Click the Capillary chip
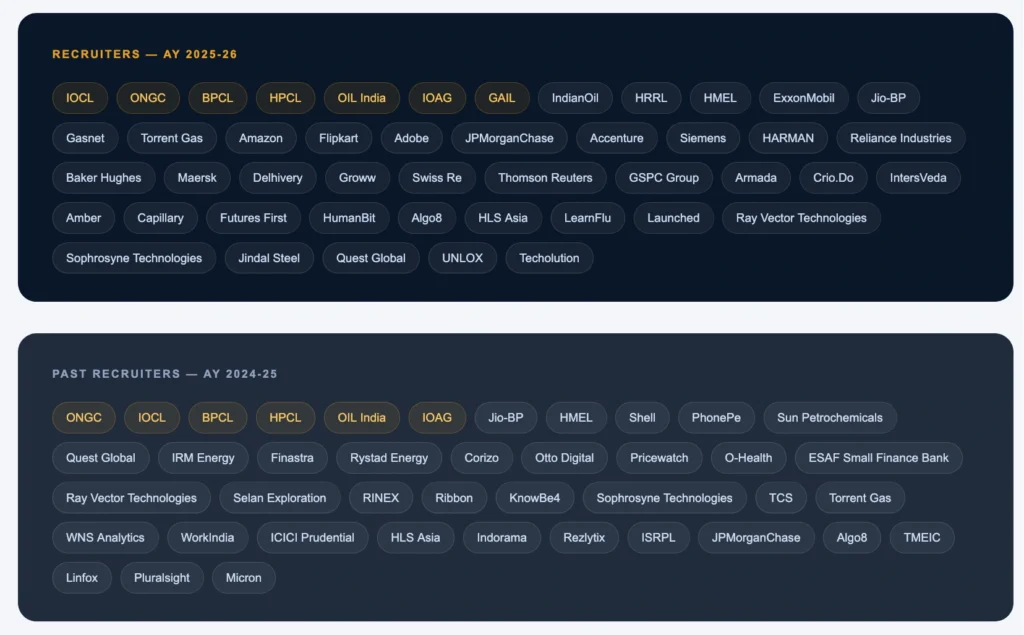The width and height of the screenshot is (1024, 635). point(160,218)
